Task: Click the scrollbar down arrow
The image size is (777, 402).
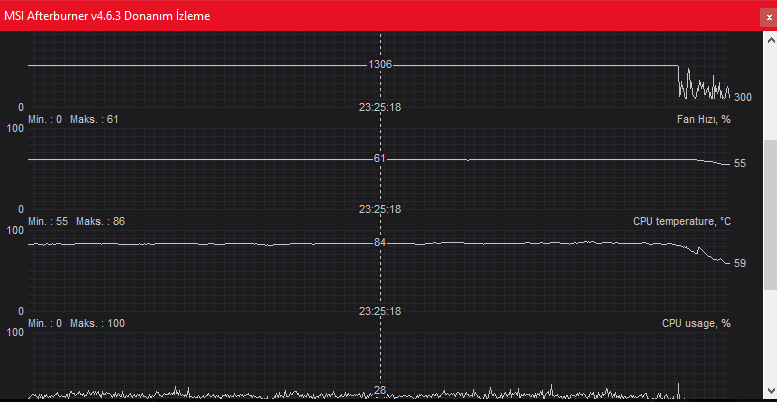Action: [x=771, y=392]
